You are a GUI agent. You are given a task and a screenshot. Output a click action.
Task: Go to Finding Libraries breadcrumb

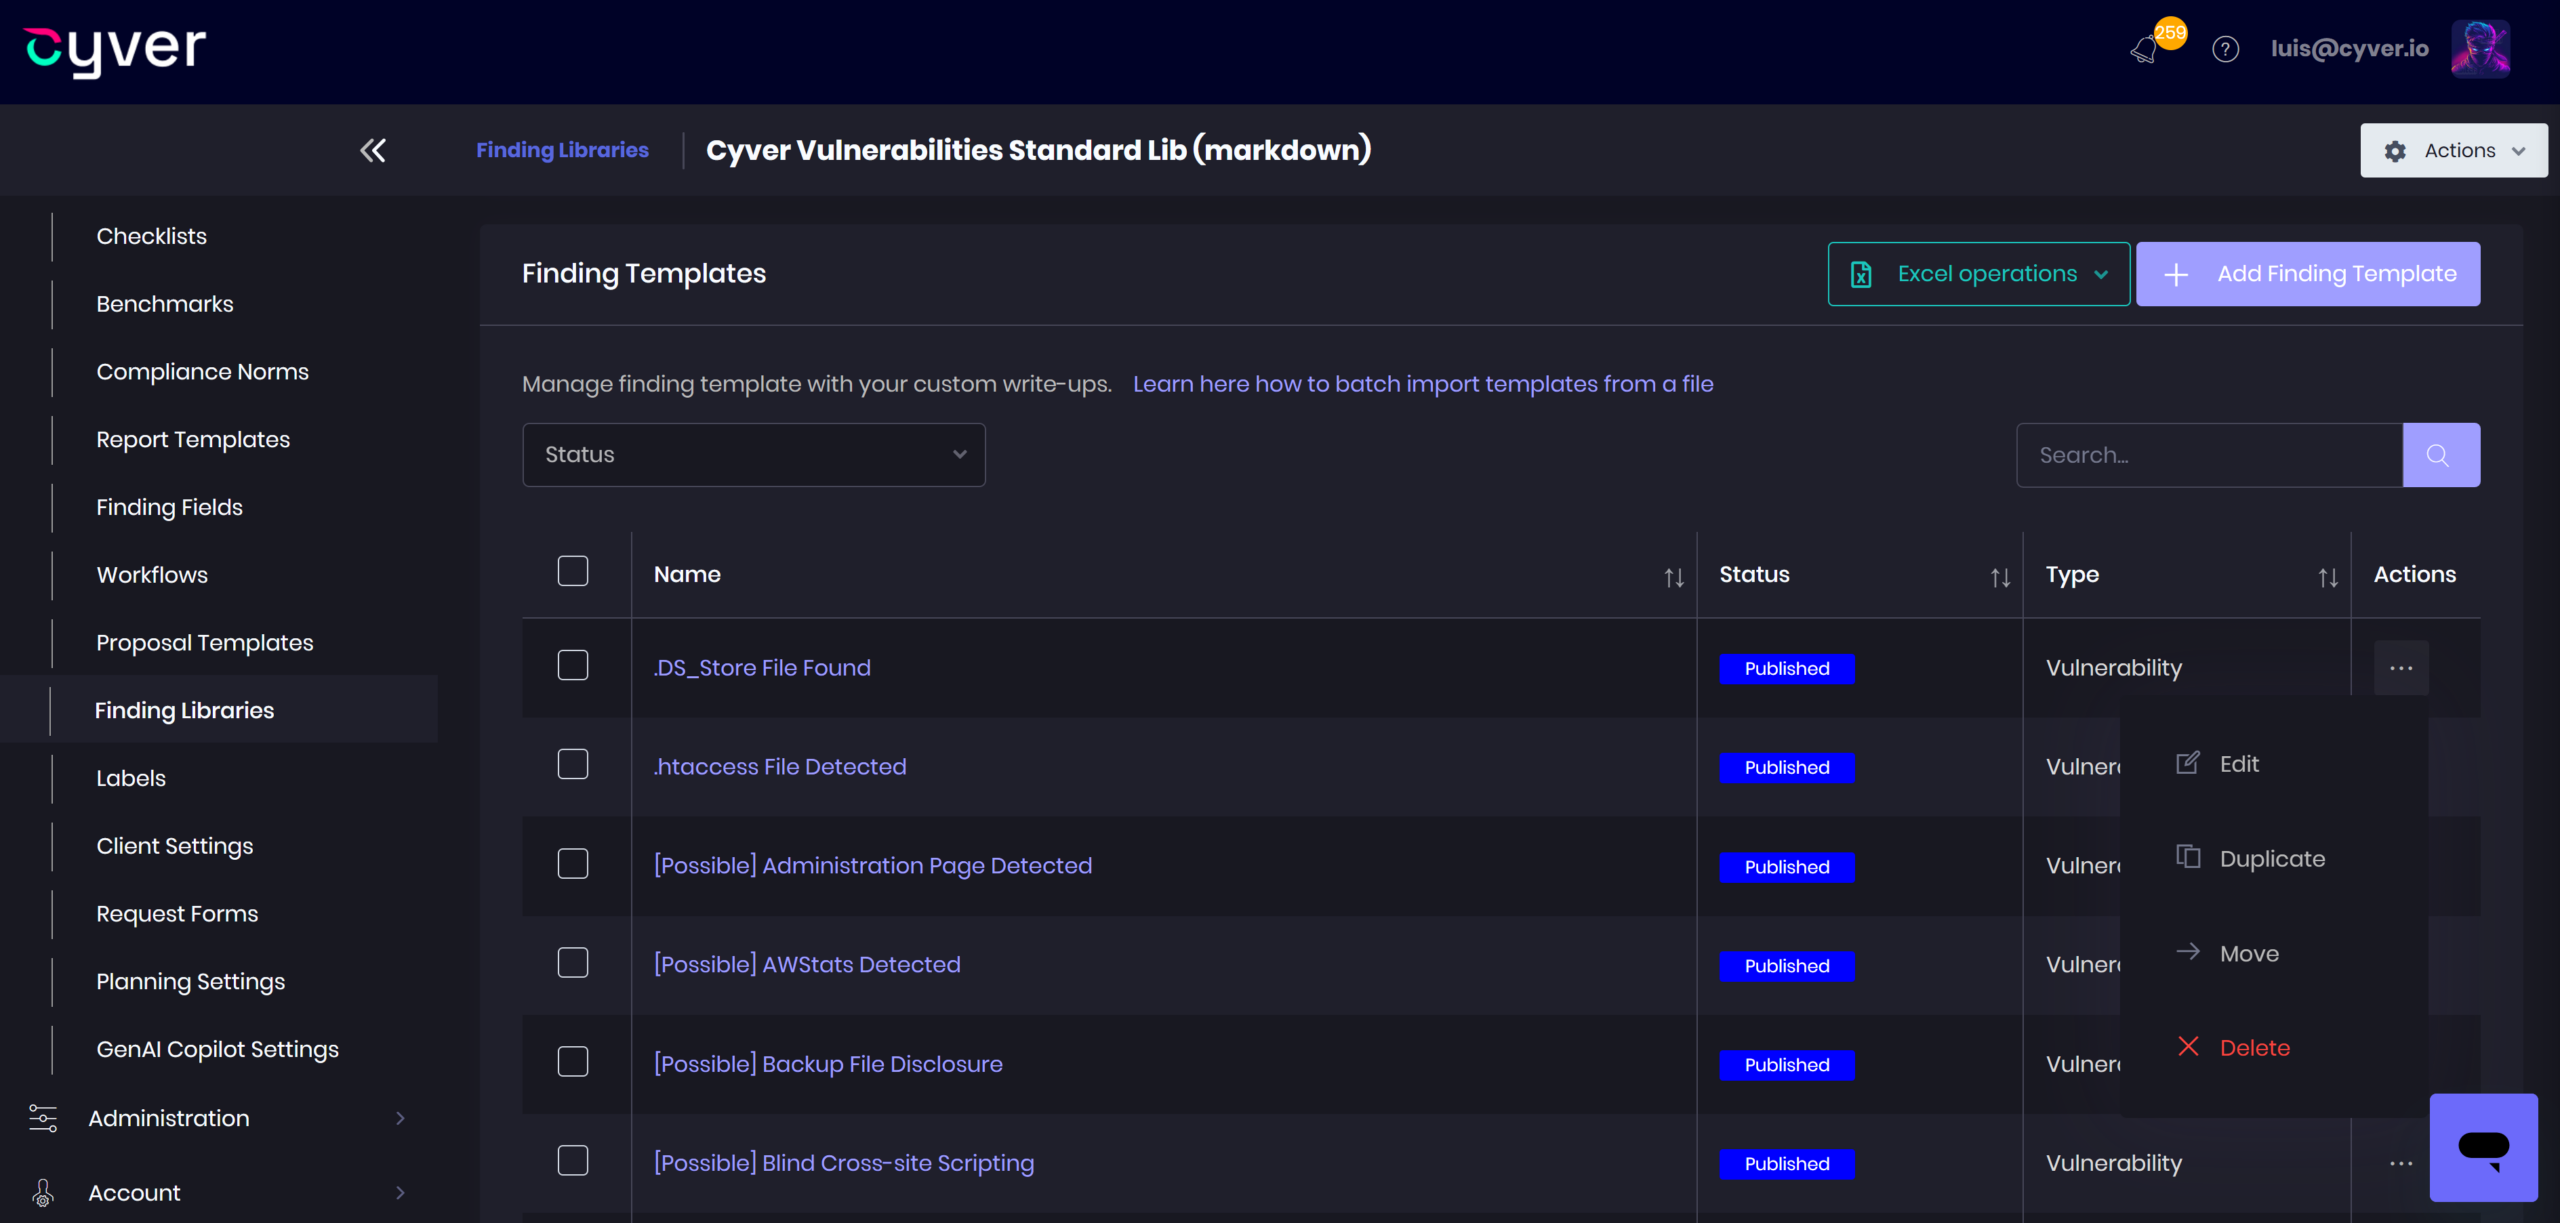coord(562,150)
